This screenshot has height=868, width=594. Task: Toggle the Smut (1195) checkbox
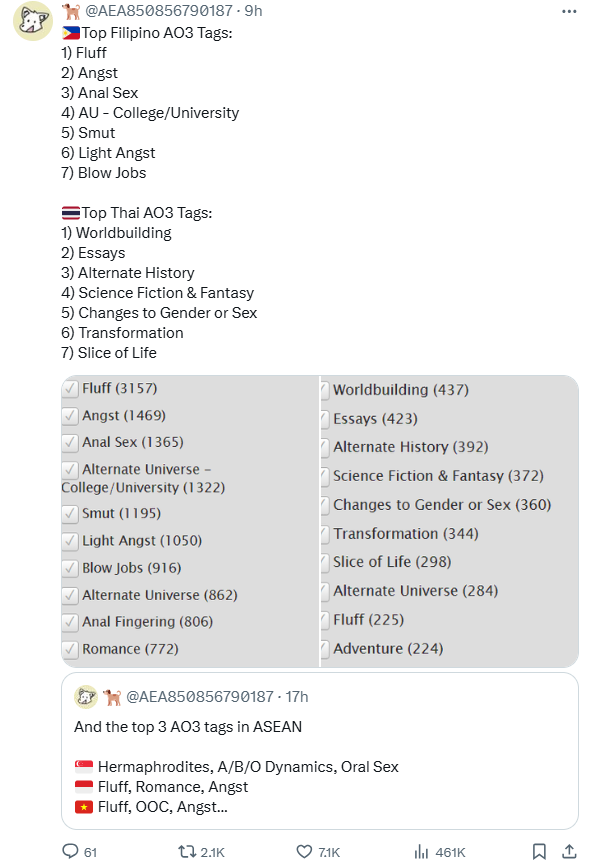[70, 514]
